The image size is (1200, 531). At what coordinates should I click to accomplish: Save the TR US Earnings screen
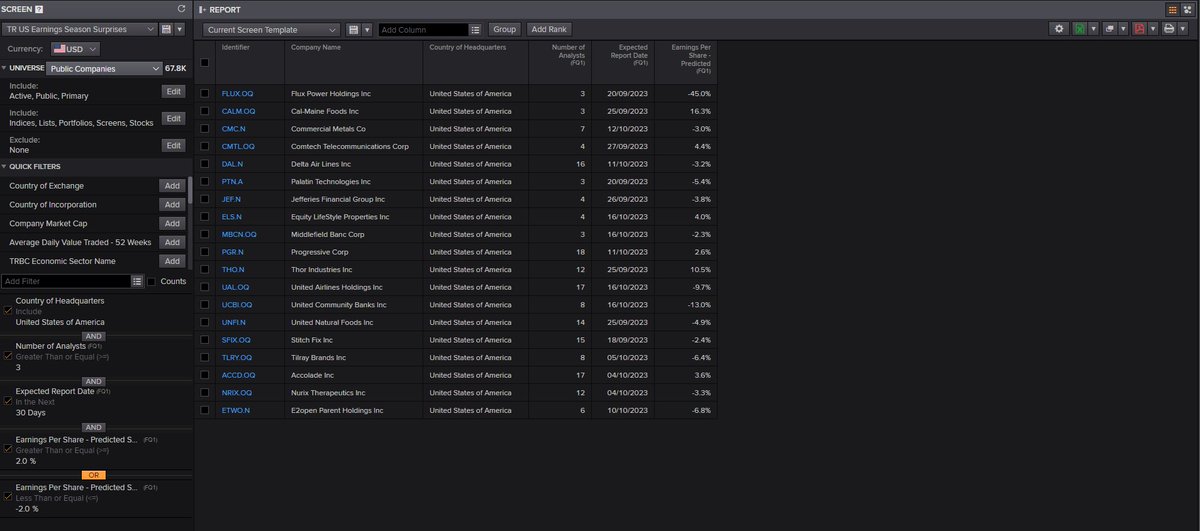click(x=166, y=30)
